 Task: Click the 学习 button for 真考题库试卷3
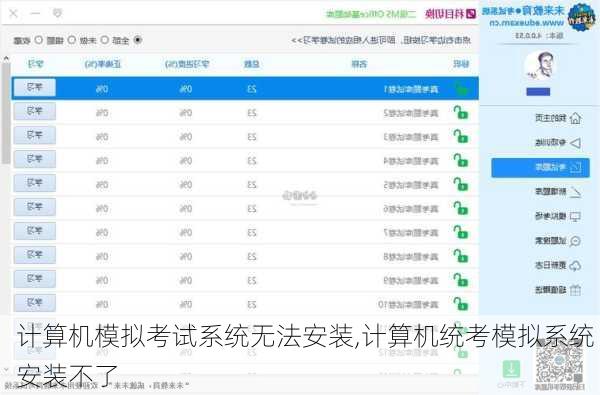[35, 135]
